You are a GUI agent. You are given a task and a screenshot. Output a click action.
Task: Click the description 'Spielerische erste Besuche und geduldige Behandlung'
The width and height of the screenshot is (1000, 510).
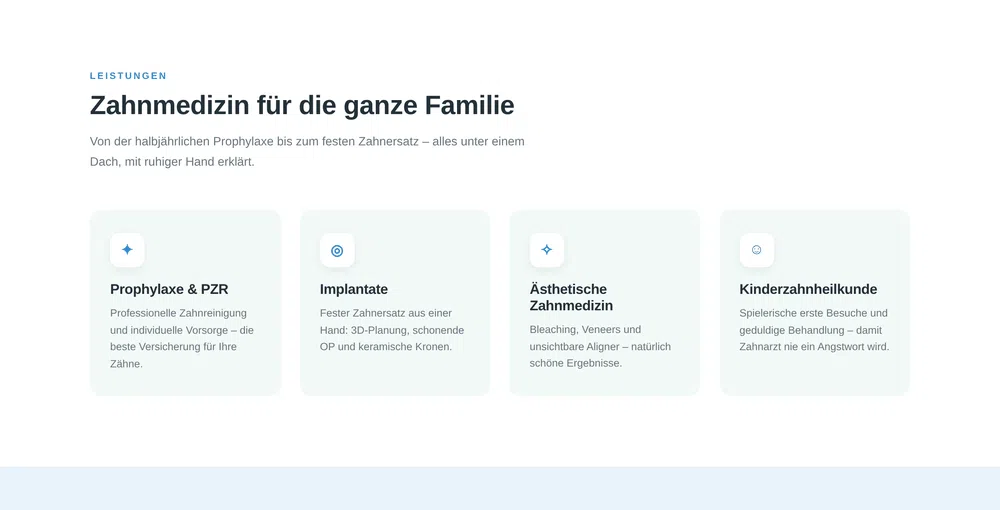(814, 330)
